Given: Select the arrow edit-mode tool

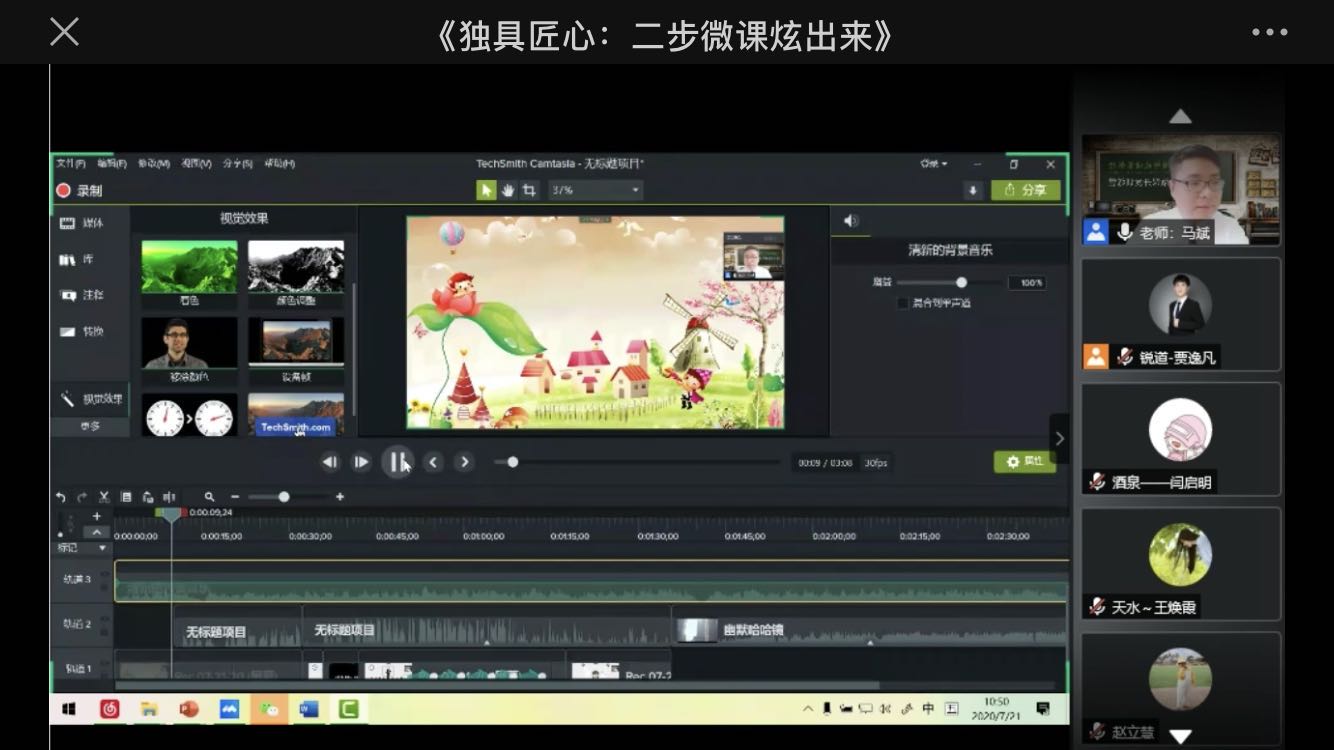Looking at the screenshot, I should (486, 190).
